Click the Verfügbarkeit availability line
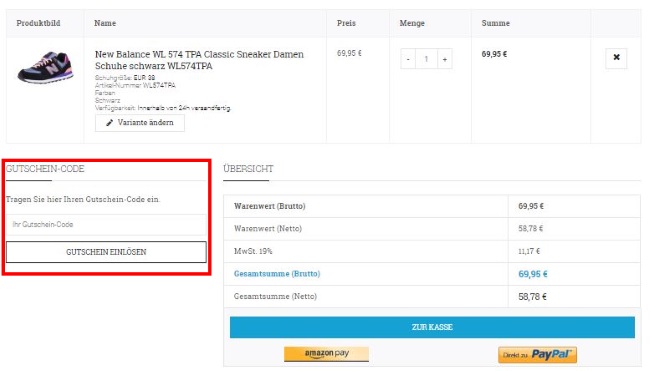 (x=162, y=108)
